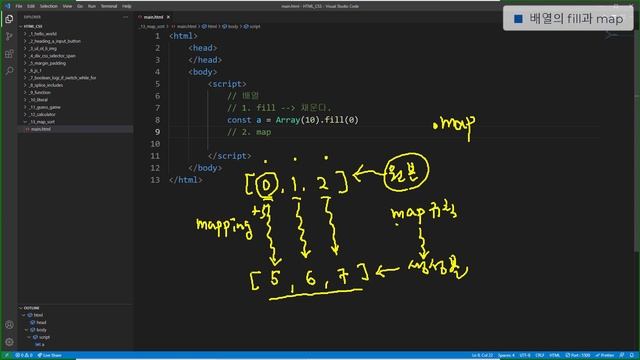
Task: Open the Accounts menu icon
Action: (9, 325)
